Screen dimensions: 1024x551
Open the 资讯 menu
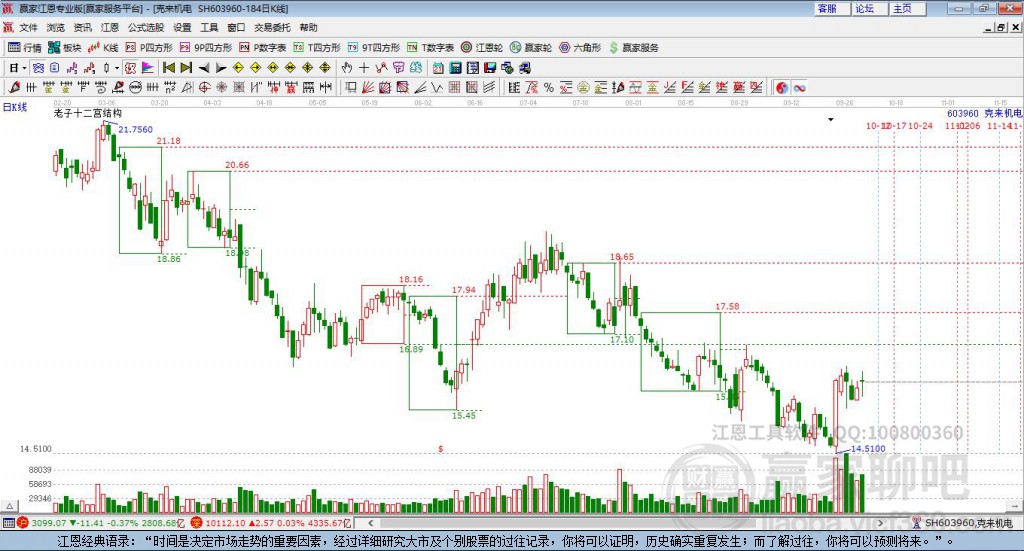pos(83,27)
